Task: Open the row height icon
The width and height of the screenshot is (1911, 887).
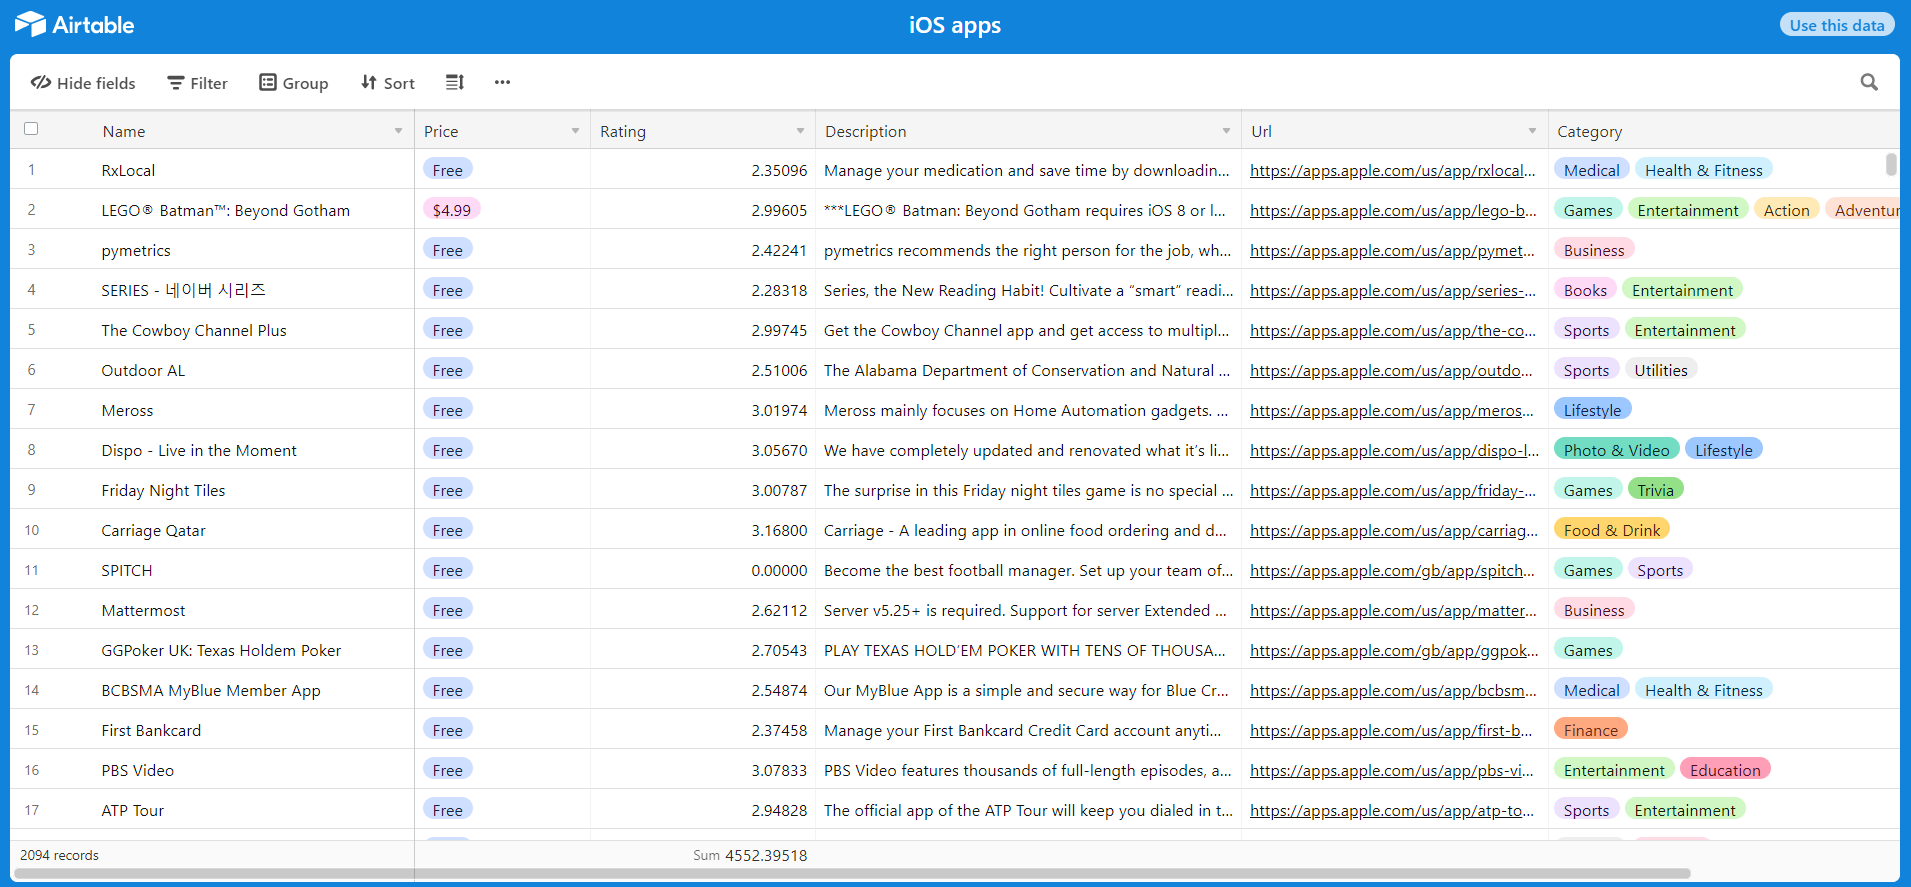Action: [455, 82]
